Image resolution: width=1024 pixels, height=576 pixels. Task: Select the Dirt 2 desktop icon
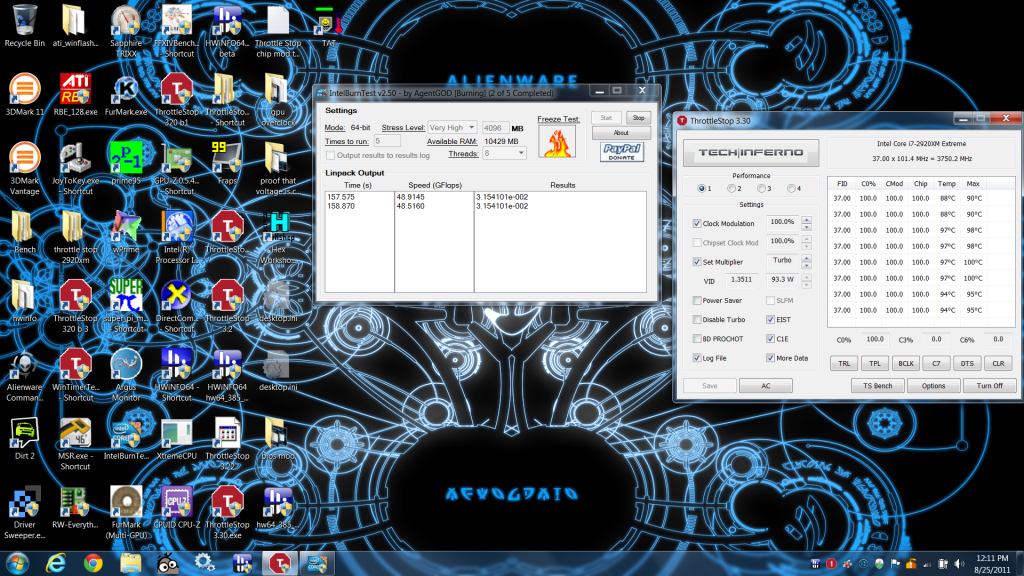coord(24,439)
